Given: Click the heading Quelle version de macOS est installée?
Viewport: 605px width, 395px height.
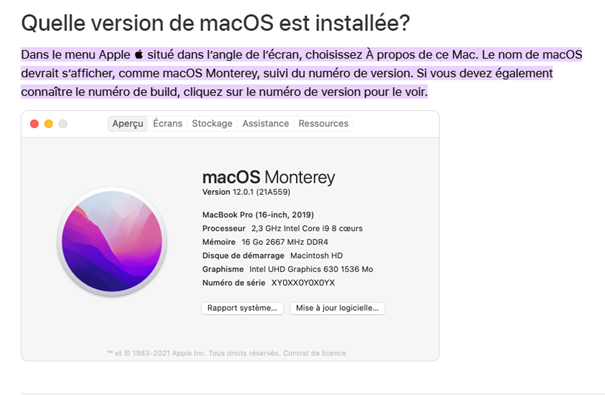Looking at the screenshot, I should (x=215, y=23).
